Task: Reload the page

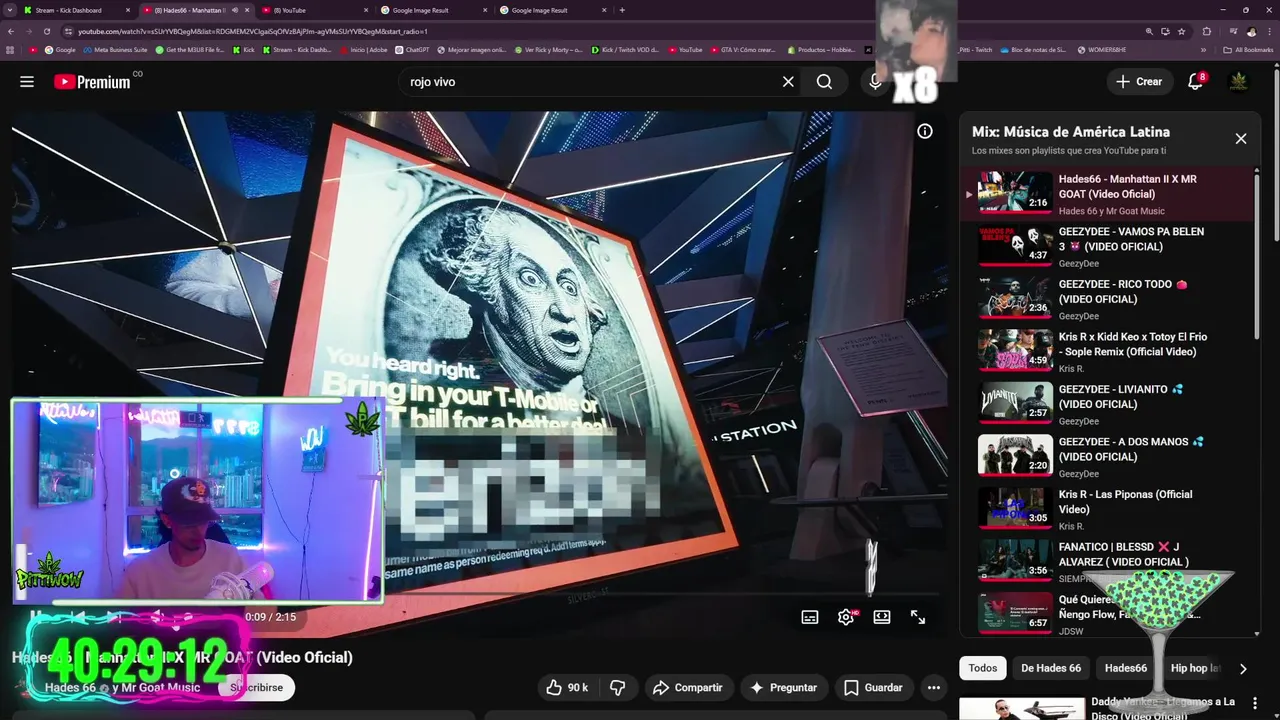Action: 47,31
